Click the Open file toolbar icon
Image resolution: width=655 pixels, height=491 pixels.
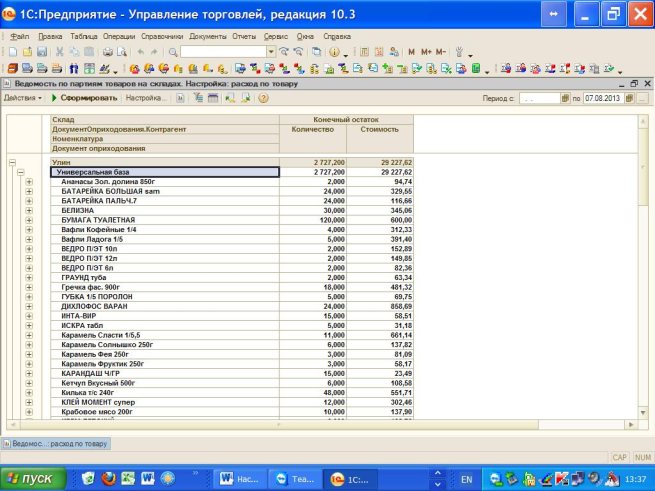(28, 52)
